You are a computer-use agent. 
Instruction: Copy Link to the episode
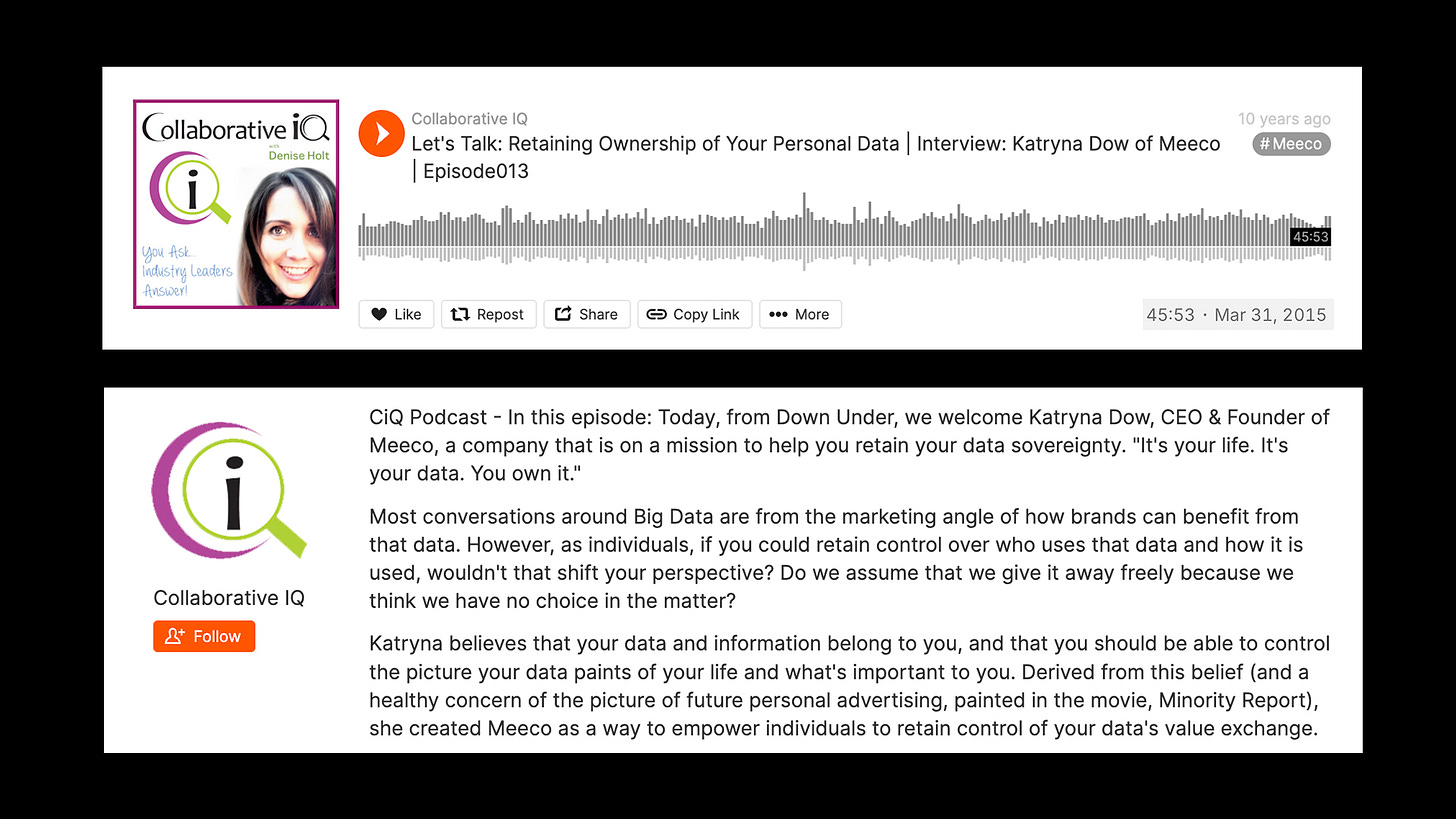pos(694,314)
